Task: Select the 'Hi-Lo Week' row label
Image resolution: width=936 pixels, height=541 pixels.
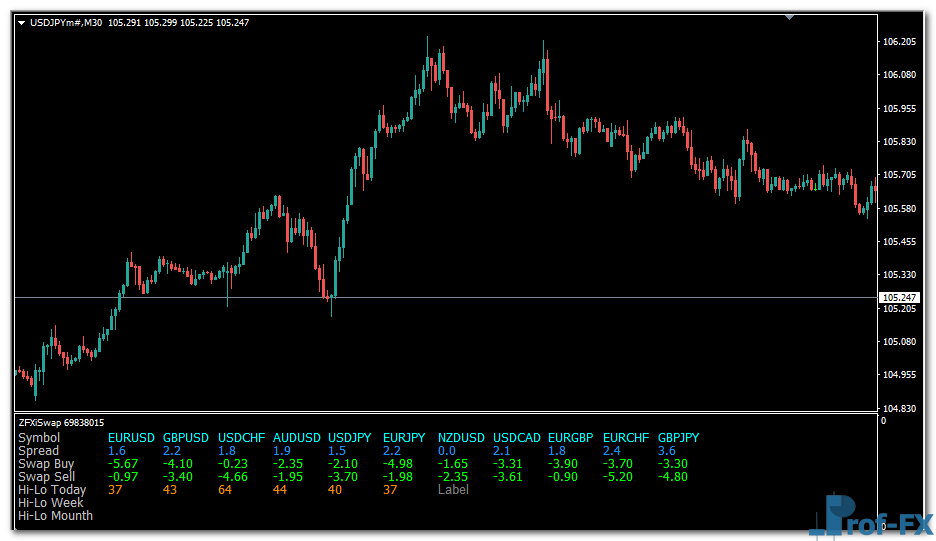Action: tap(51, 503)
